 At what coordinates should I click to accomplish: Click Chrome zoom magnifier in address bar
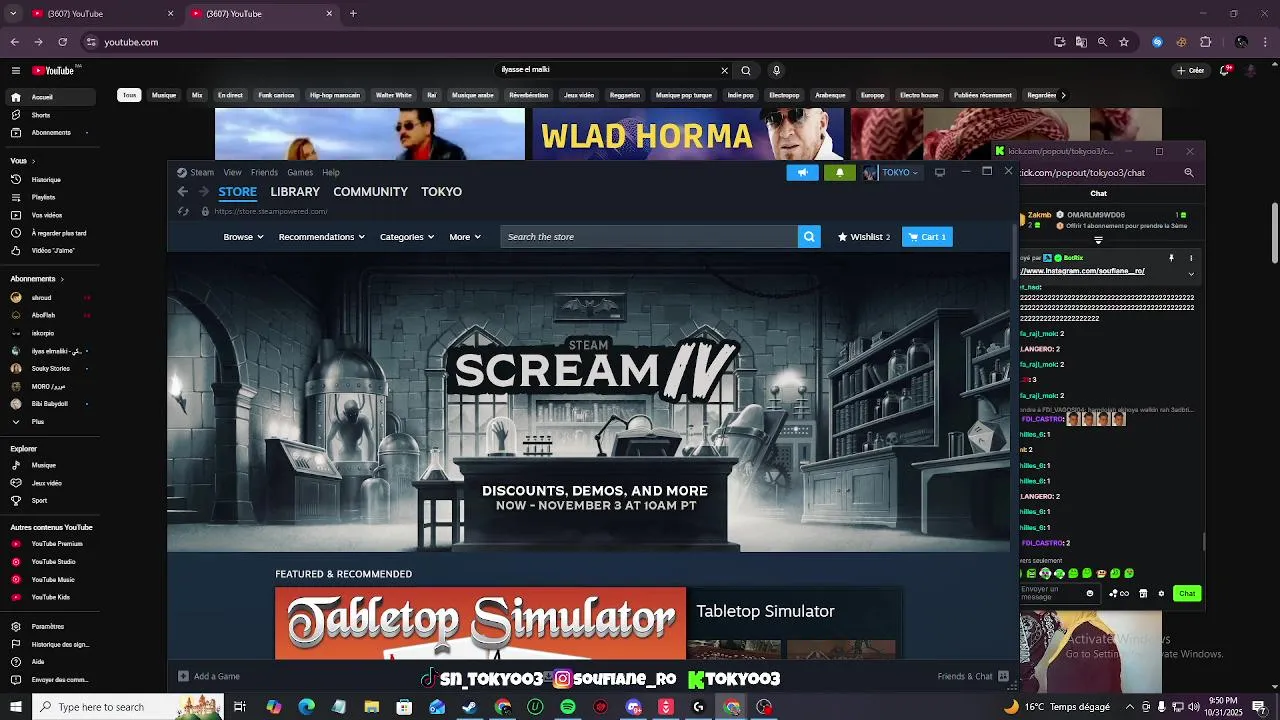(1102, 42)
